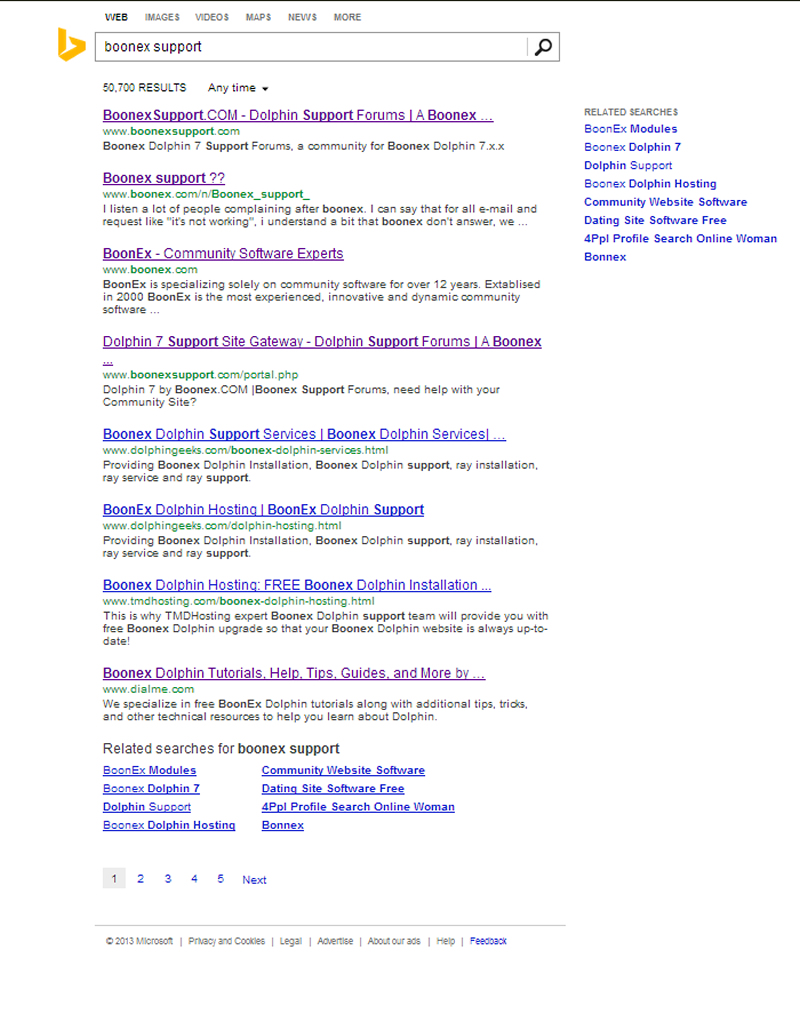The height and width of the screenshot is (1022, 800).
Task: Click Bonnex in sidebar related searches
Action: pyautogui.click(x=605, y=257)
